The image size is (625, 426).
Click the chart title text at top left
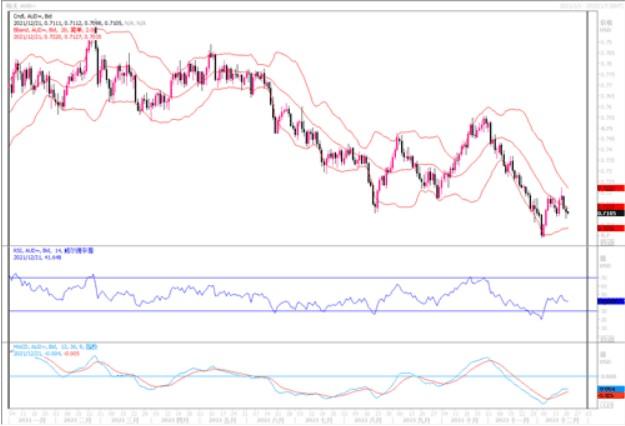click(x=22, y=7)
